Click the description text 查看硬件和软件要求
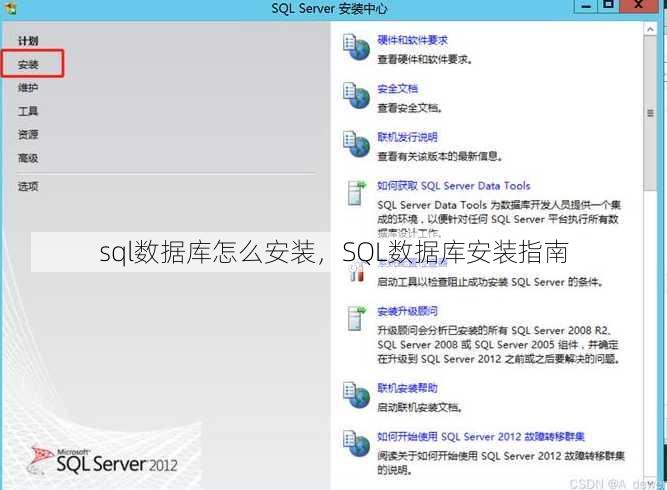Screen dimensions: 667x490 (425, 59)
